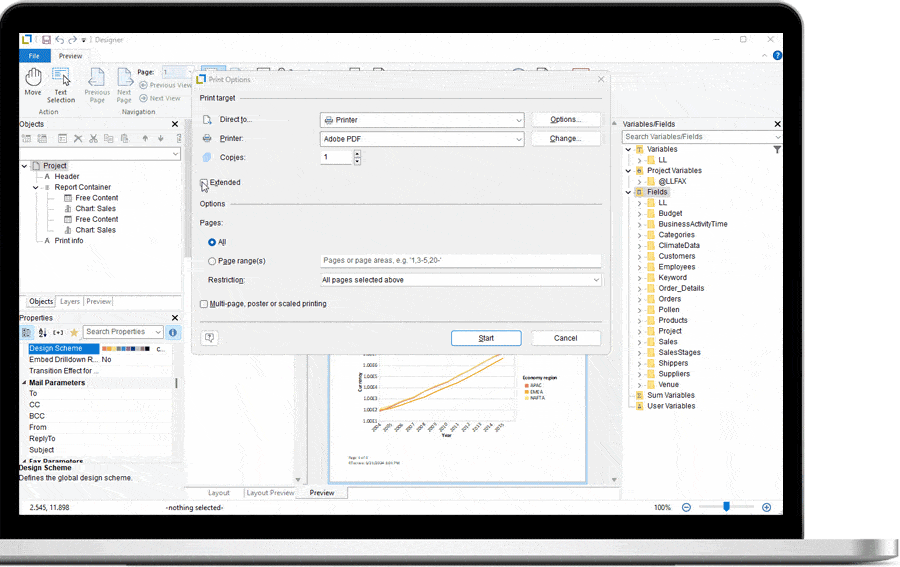Expand the Orders field folder
900x567 pixels.
pyautogui.click(x=639, y=300)
